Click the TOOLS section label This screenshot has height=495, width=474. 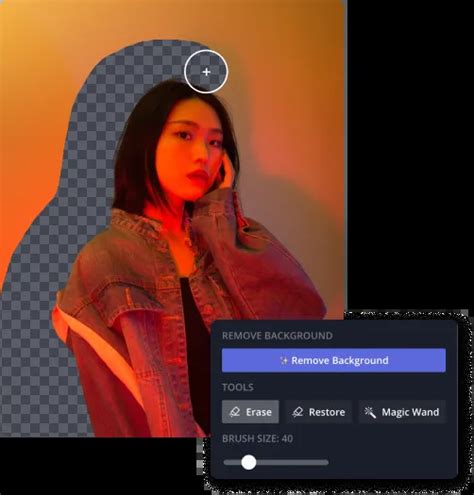[238, 387]
